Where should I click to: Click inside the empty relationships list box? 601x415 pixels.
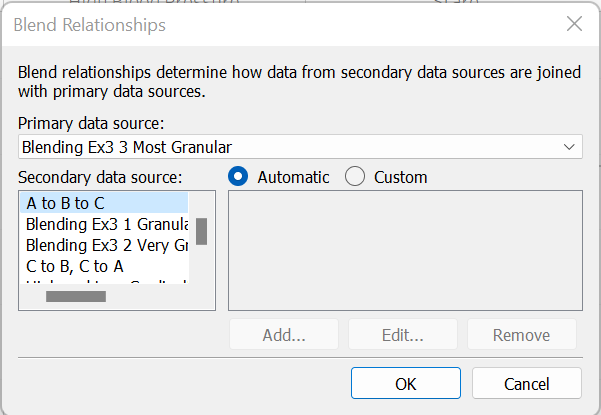pos(405,250)
